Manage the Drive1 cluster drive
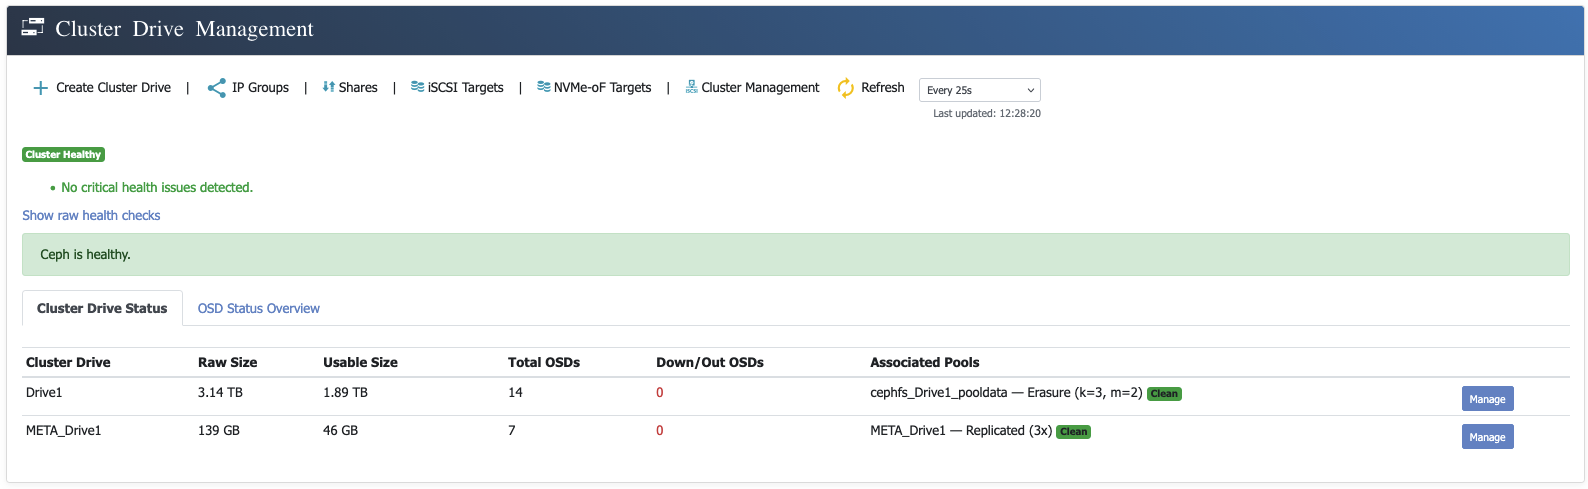Screen dimensions: 1588x489 (1487, 399)
